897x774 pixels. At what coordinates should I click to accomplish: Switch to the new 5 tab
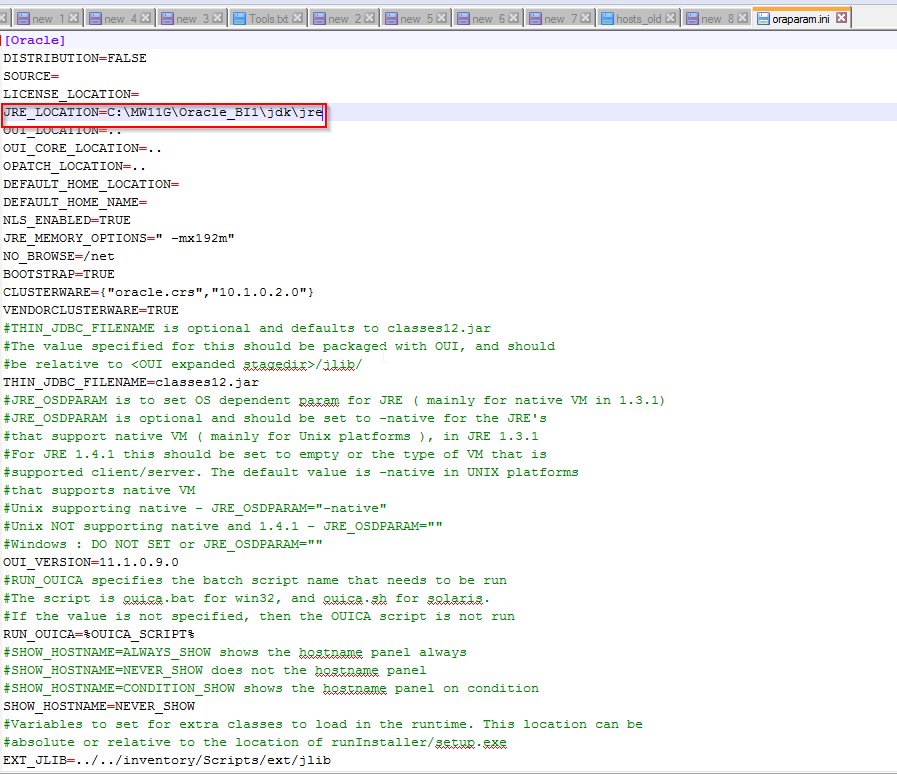click(x=416, y=19)
